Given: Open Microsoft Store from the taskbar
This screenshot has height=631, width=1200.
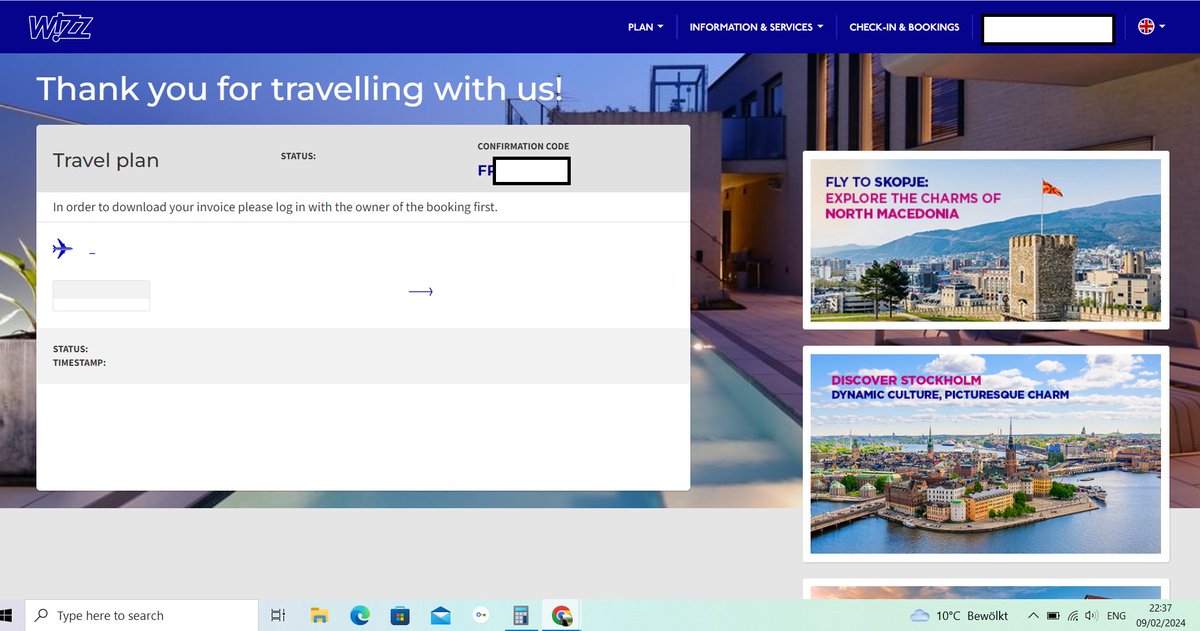Looking at the screenshot, I should click(x=400, y=615).
